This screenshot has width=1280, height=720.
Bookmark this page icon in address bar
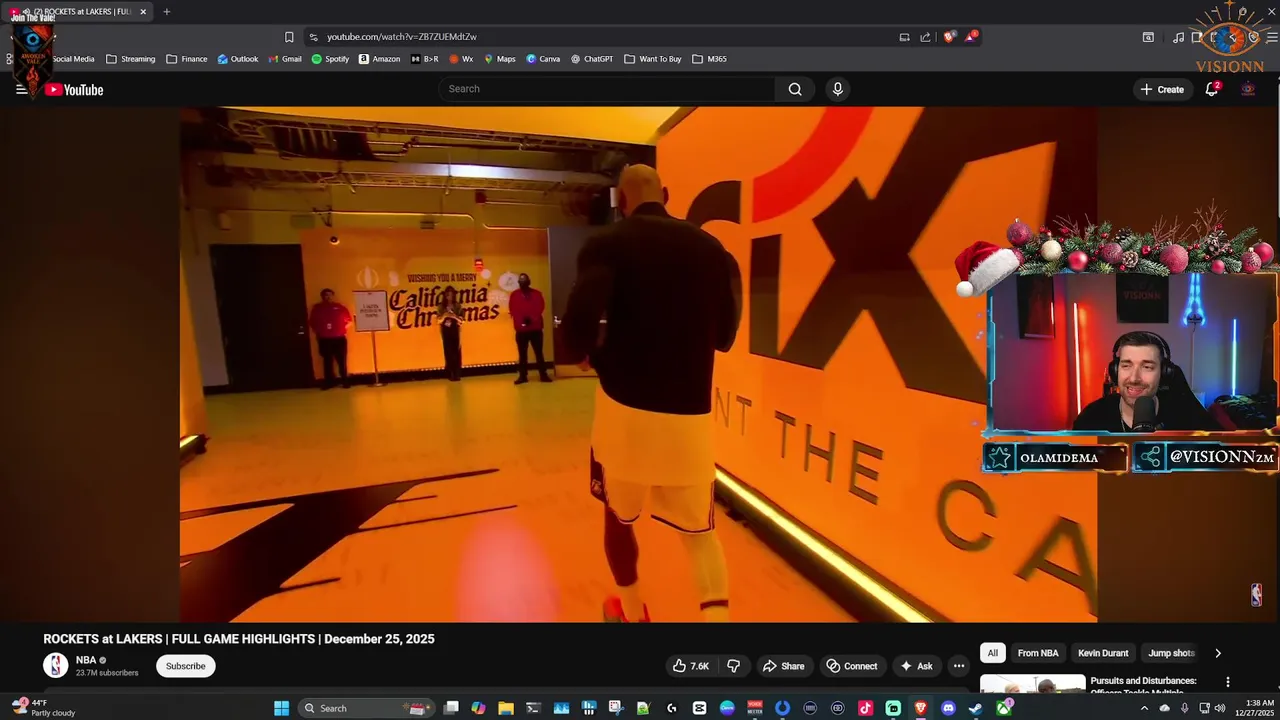pos(289,37)
